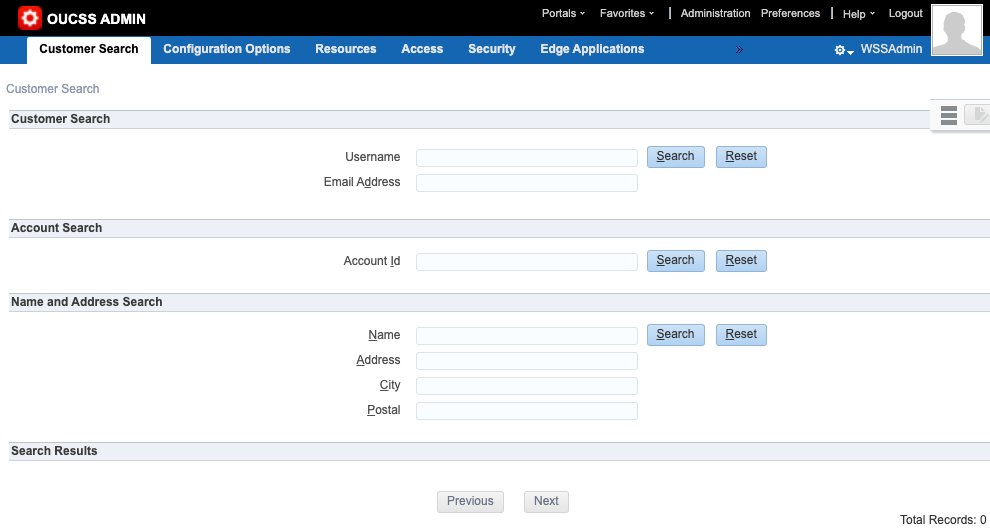Image resolution: width=990 pixels, height=532 pixels.
Task: Click the OUCSS red gear logo
Action: point(30,18)
